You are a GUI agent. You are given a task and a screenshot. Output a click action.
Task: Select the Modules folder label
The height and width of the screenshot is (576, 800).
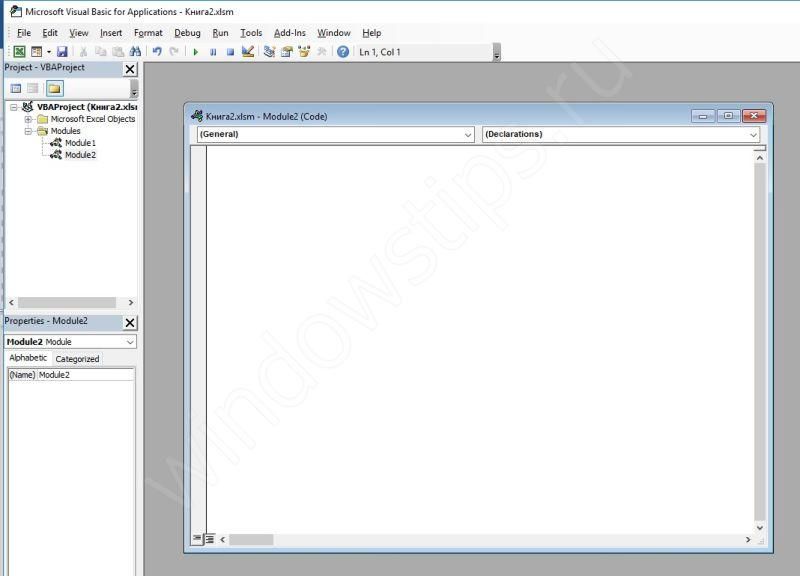65,131
